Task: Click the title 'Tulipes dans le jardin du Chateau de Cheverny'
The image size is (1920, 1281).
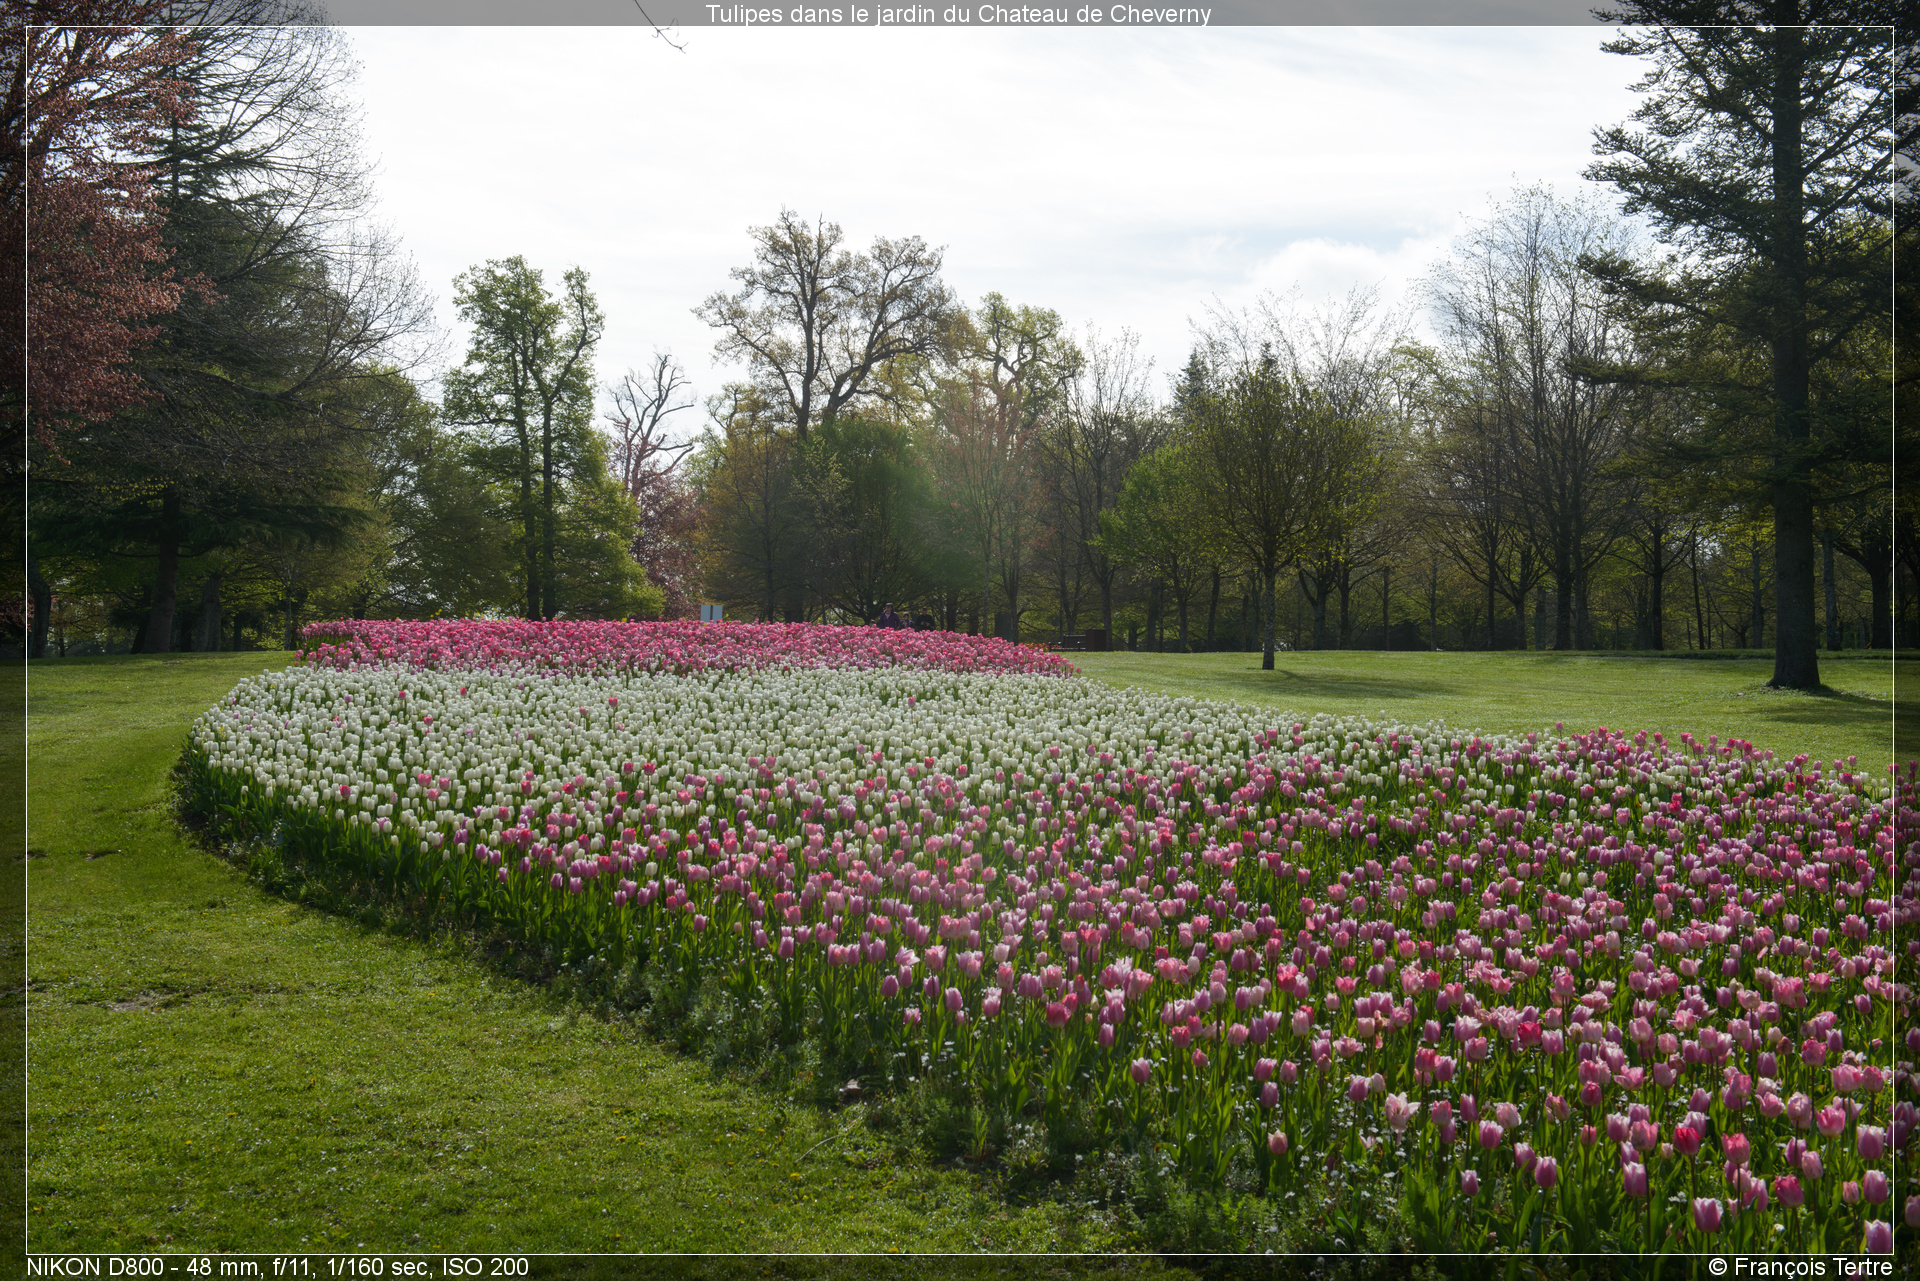Action: (x=958, y=14)
